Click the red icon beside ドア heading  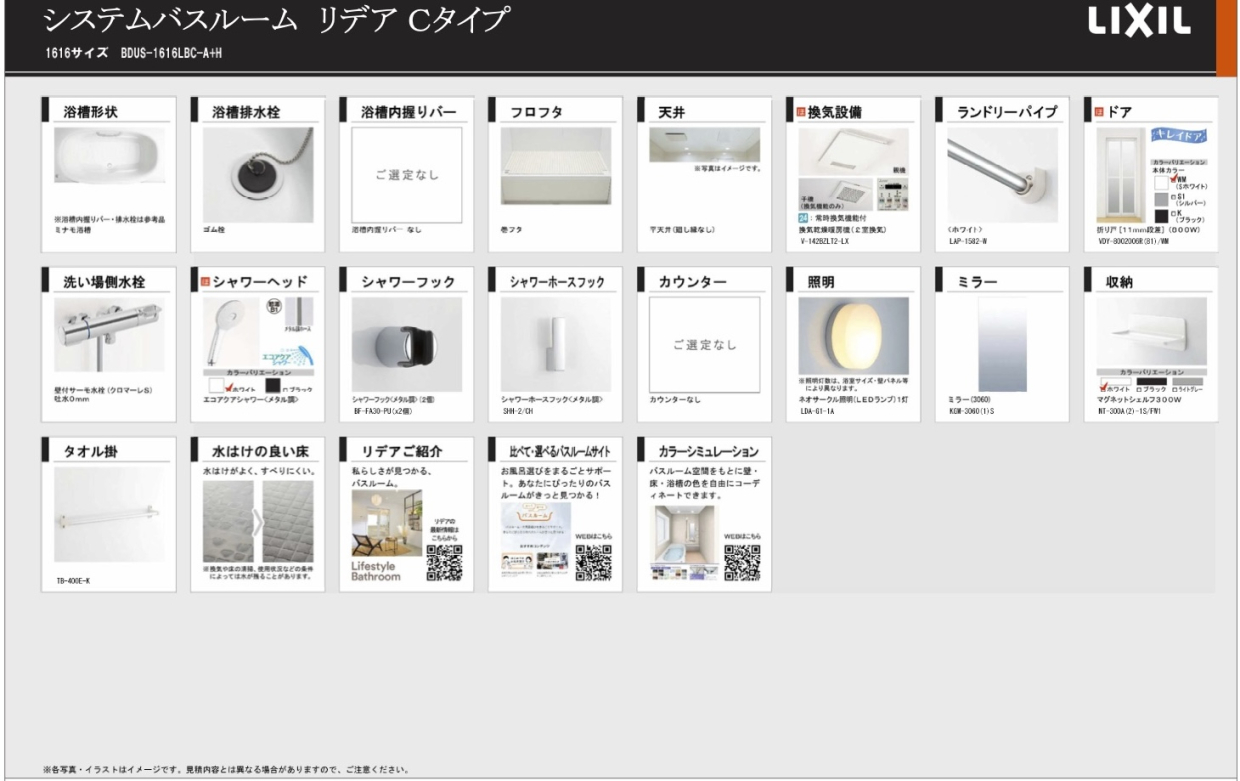tap(1100, 111)
